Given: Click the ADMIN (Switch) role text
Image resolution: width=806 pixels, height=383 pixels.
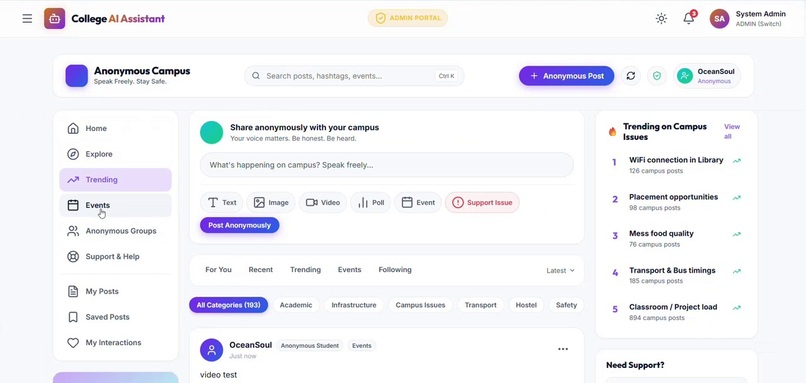Looking at the screenshot, I should 758,24.
